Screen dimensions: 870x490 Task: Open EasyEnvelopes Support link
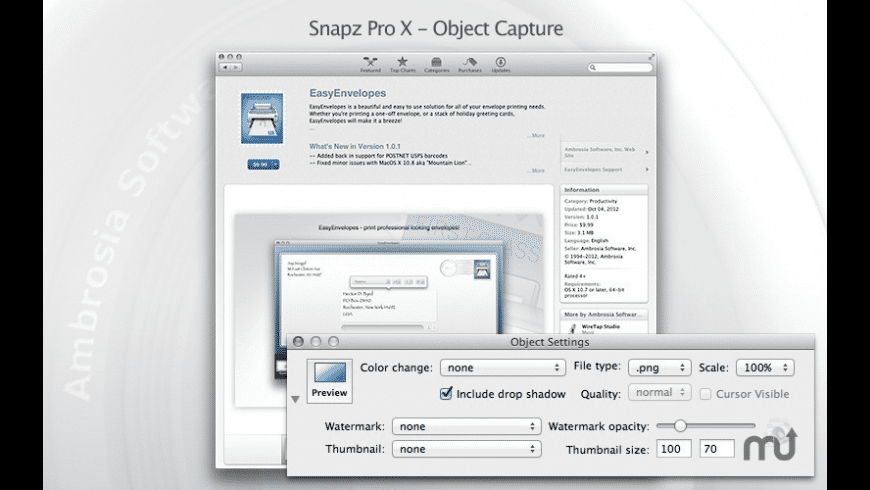606,169
